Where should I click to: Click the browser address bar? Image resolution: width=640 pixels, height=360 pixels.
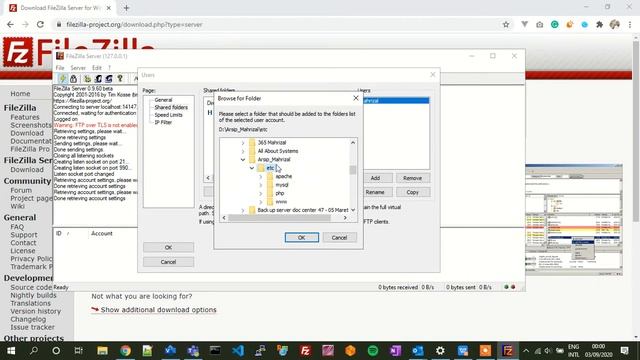[278, 24]
